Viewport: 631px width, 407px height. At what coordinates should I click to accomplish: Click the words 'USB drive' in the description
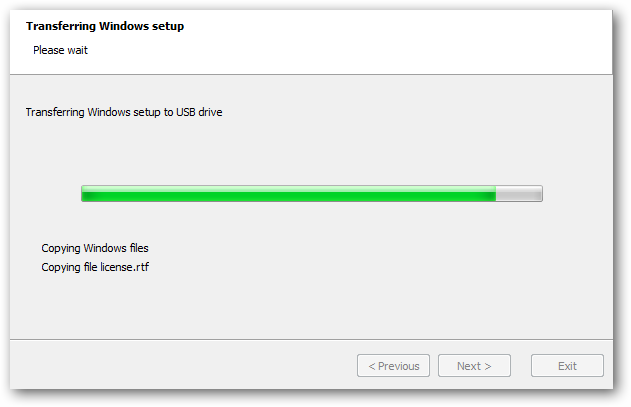199,112
